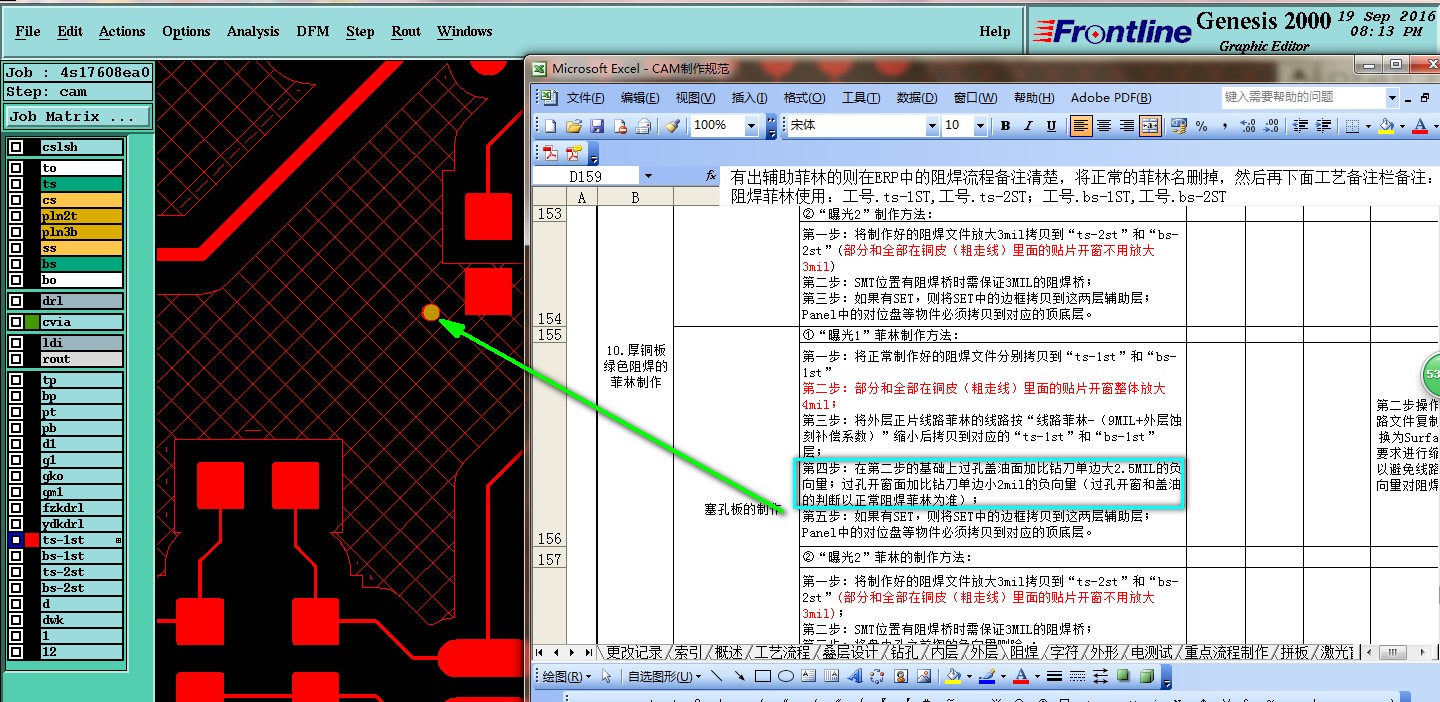This screenshot has width=1440, height=702.
Task: Click the Line Color swatch in Drawing toolbar
Action: [987, 677]
